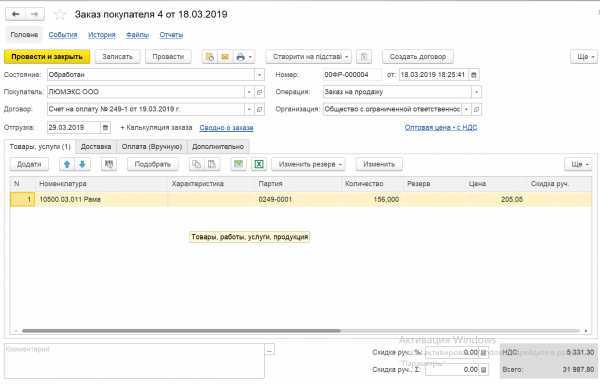This screenshot has width=600, height=384.
Task: Click into the Комментарий text field
Action: [x=134, y=361]
